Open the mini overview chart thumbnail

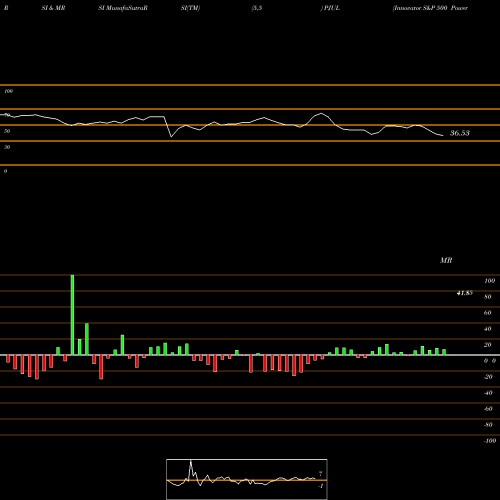(x=247, y=479)
